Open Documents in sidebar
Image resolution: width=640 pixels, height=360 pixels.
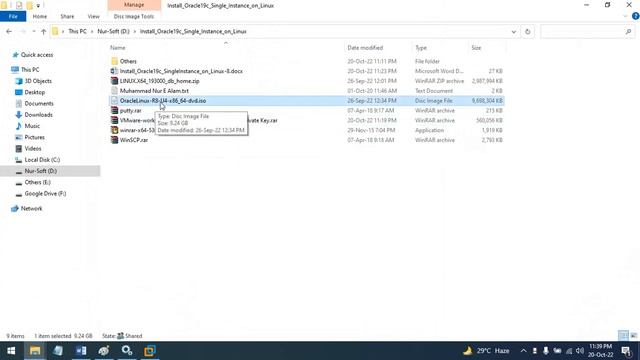[39, 104]
